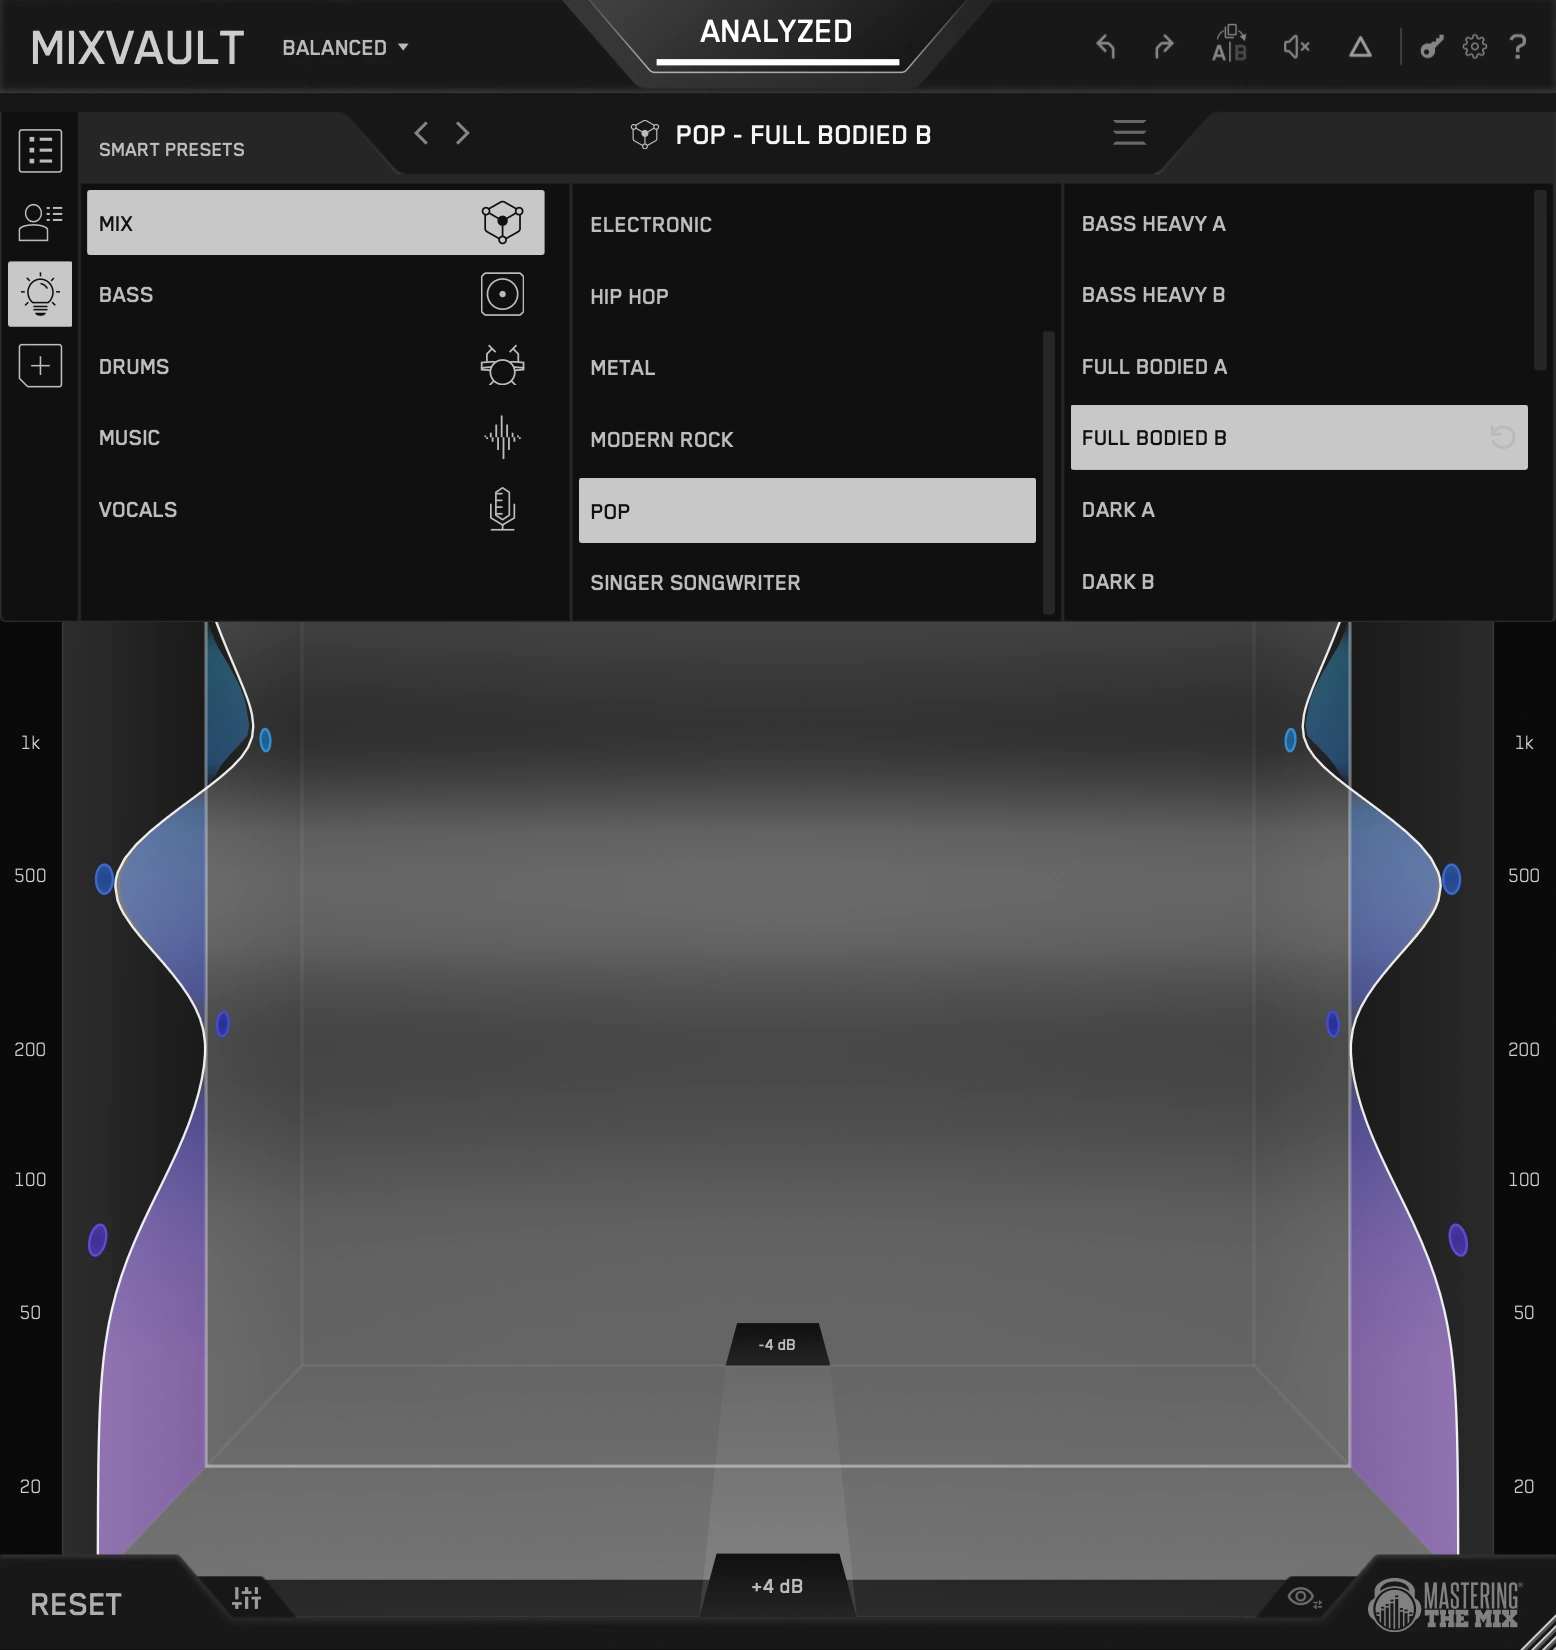Open the help question mark

tap(1518, 47)
